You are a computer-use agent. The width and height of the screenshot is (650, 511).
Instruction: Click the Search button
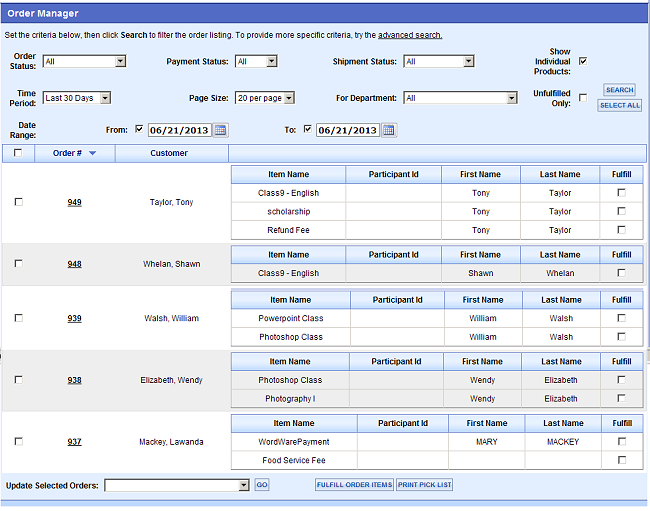pos(619,90)
